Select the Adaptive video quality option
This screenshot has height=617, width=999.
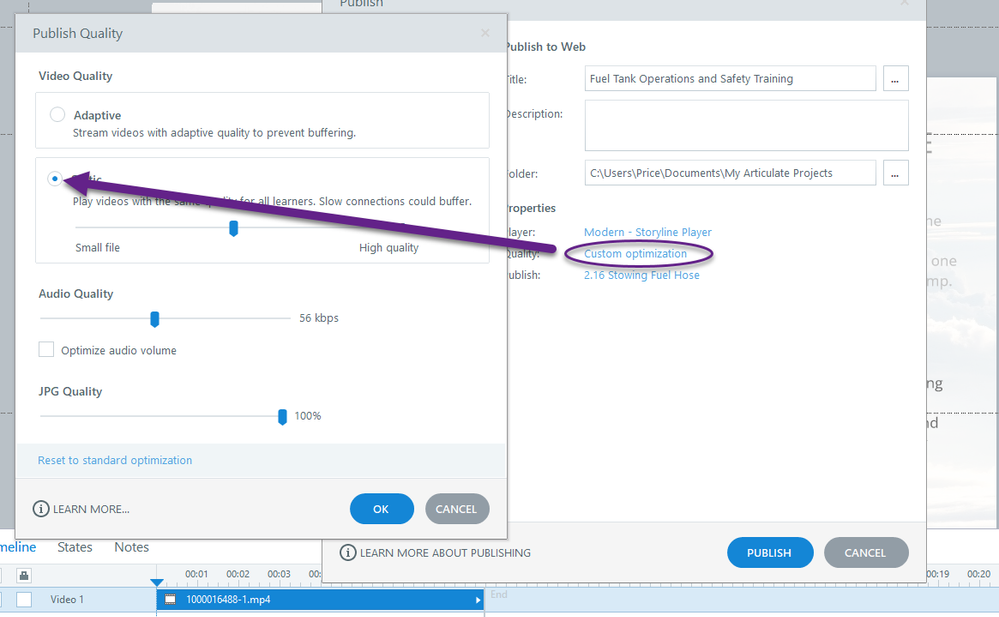point(57,114)
